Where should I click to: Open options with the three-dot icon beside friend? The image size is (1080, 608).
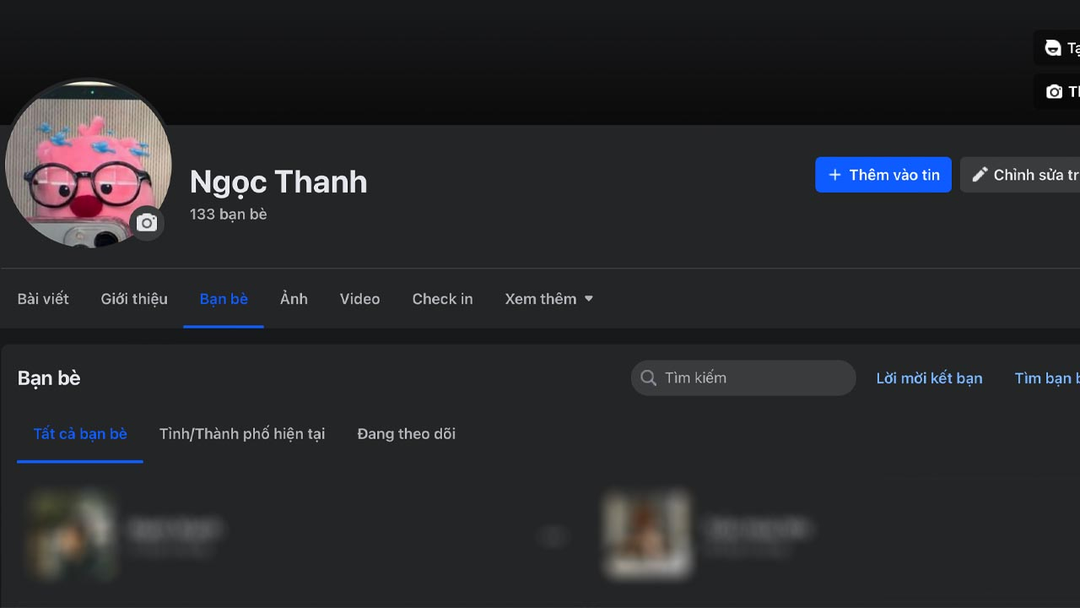click(553, 536)
